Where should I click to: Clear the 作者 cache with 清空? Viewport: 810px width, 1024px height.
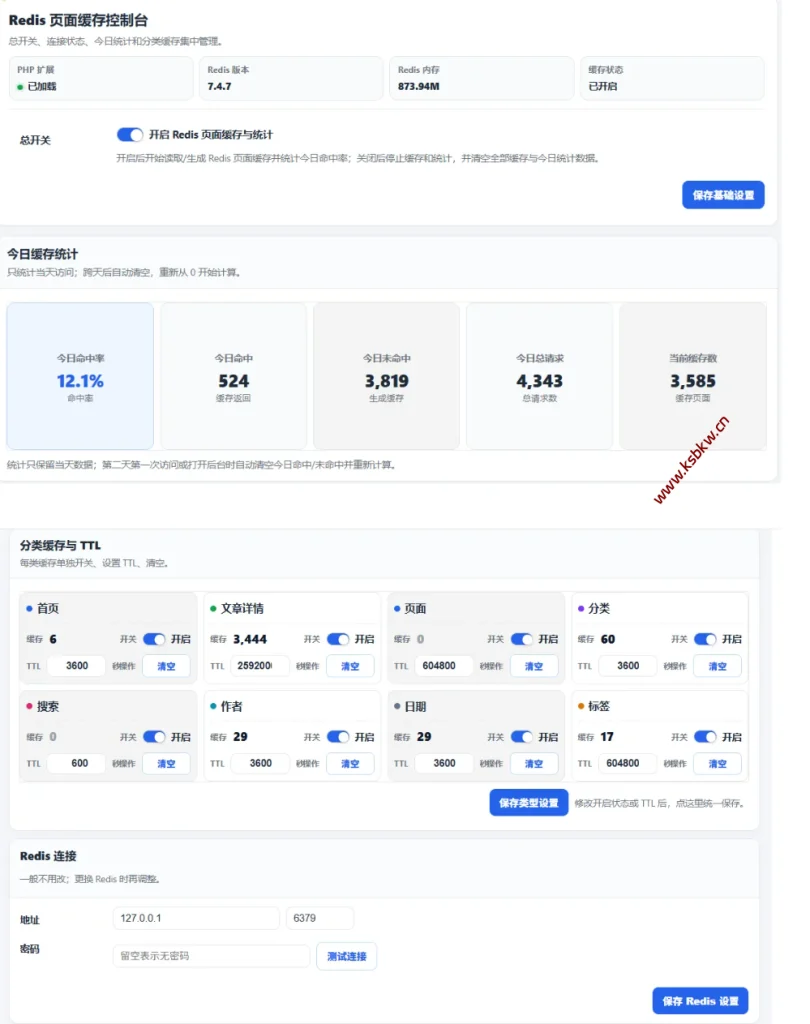coord(350,763)
